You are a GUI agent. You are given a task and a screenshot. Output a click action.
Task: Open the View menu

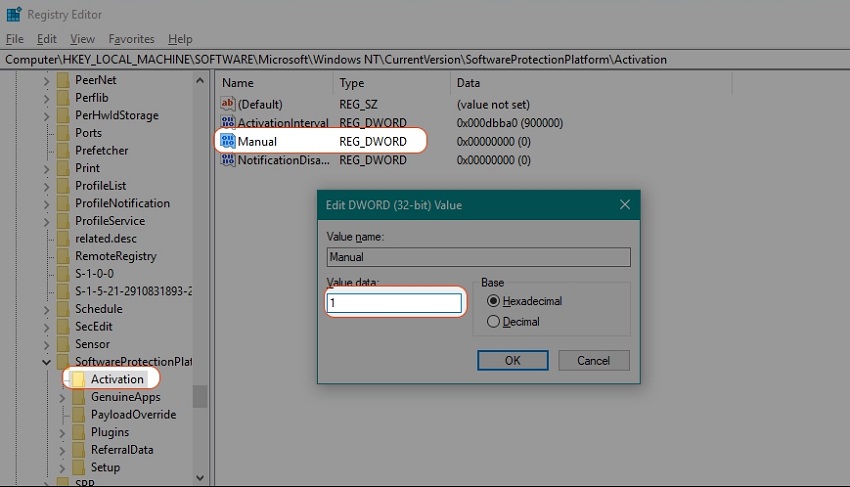[x=82, y=39]
